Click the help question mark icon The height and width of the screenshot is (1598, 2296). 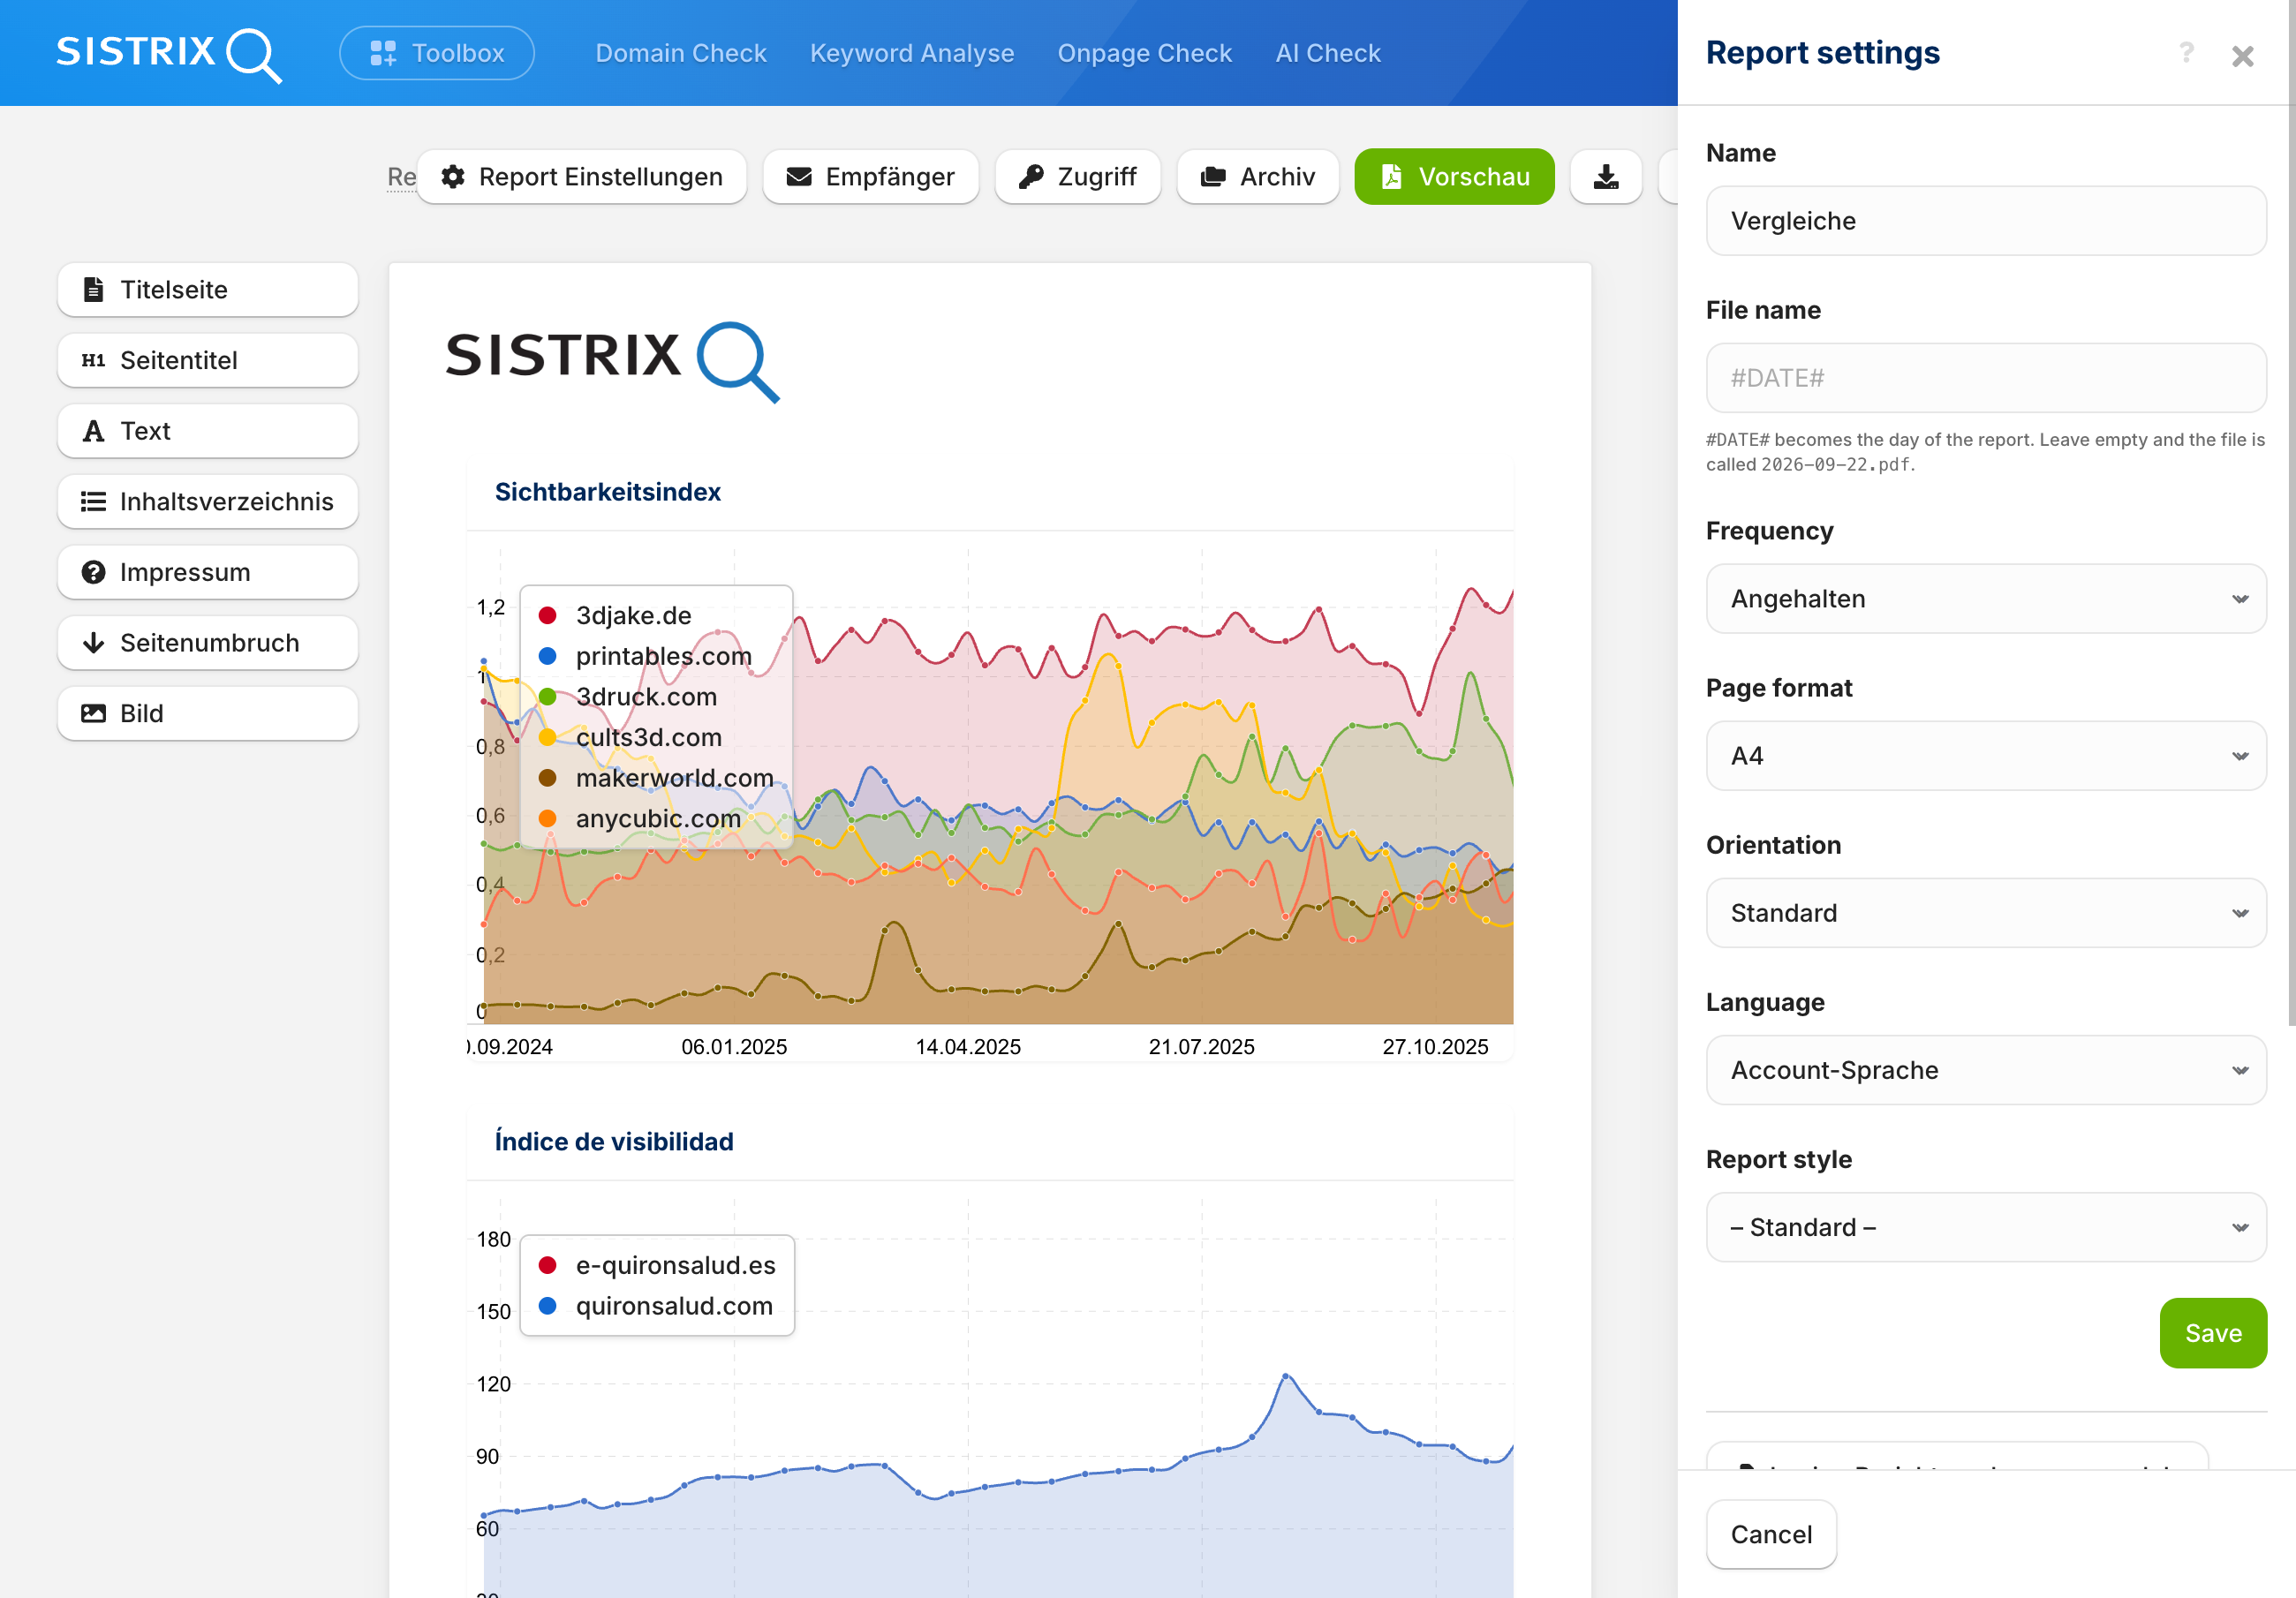pos(2186,52)
